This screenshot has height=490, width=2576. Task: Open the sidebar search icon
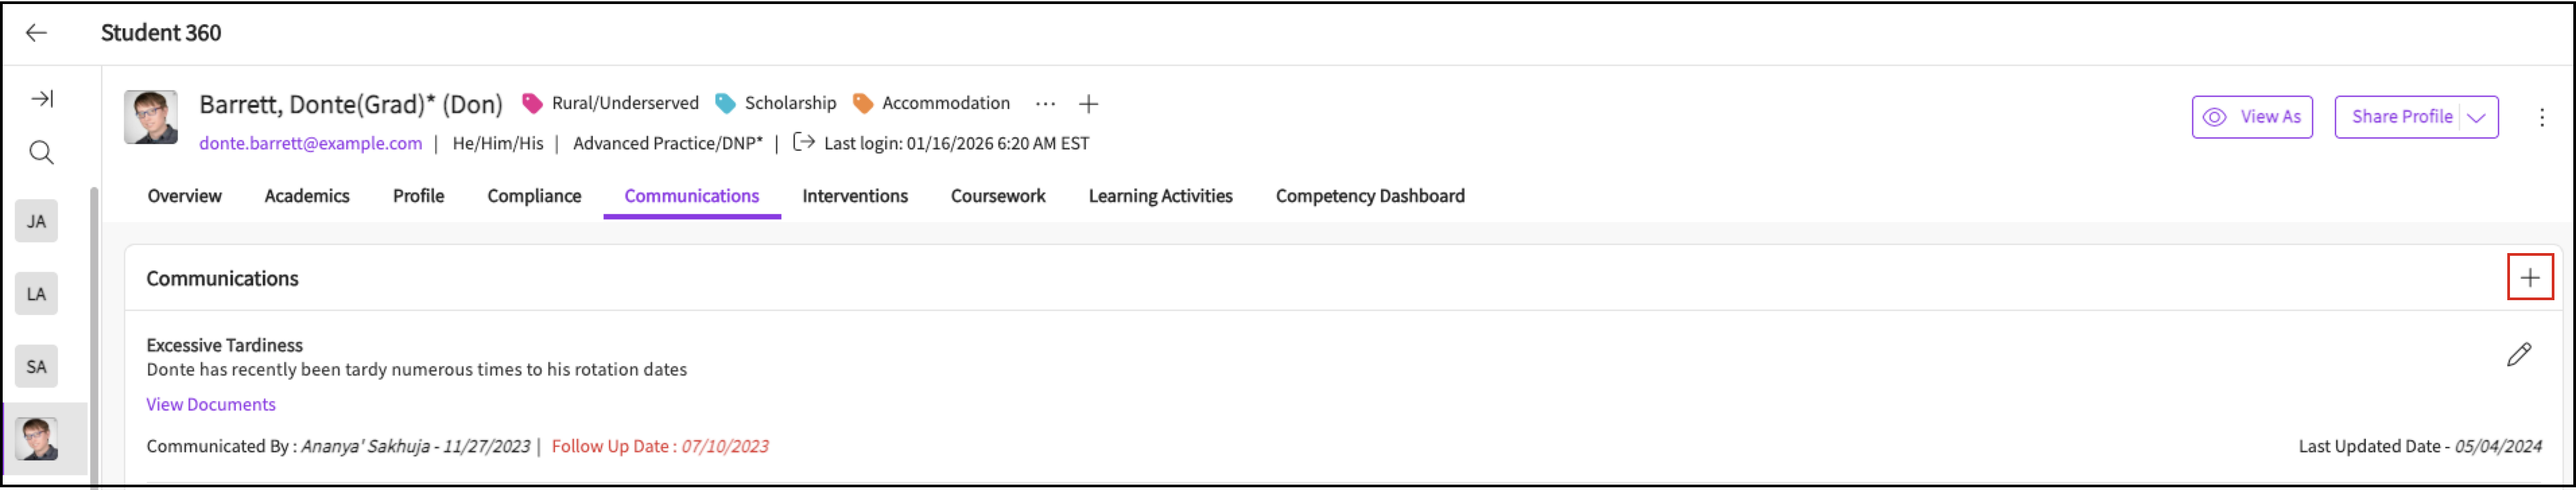(41, 152)
